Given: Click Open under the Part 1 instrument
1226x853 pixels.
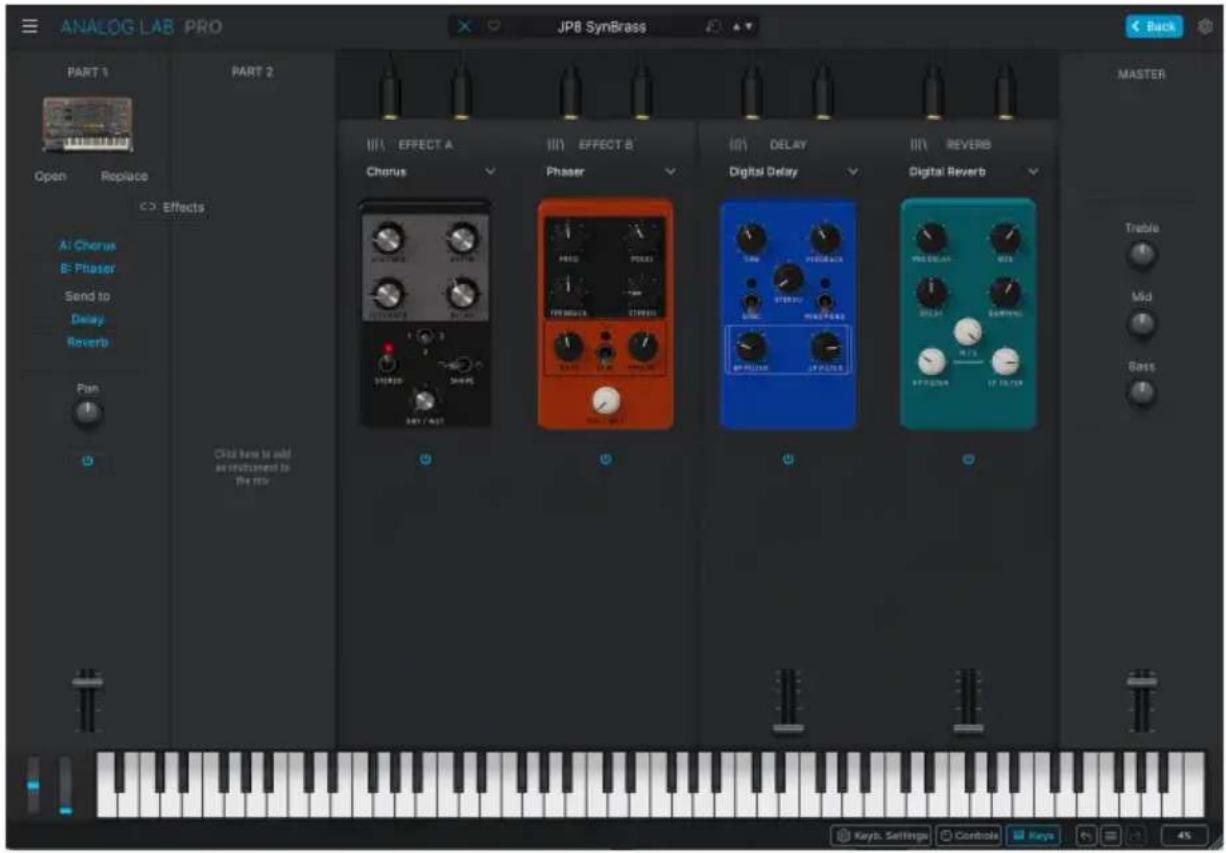Looking at the screenshot, I should point(51,176).
